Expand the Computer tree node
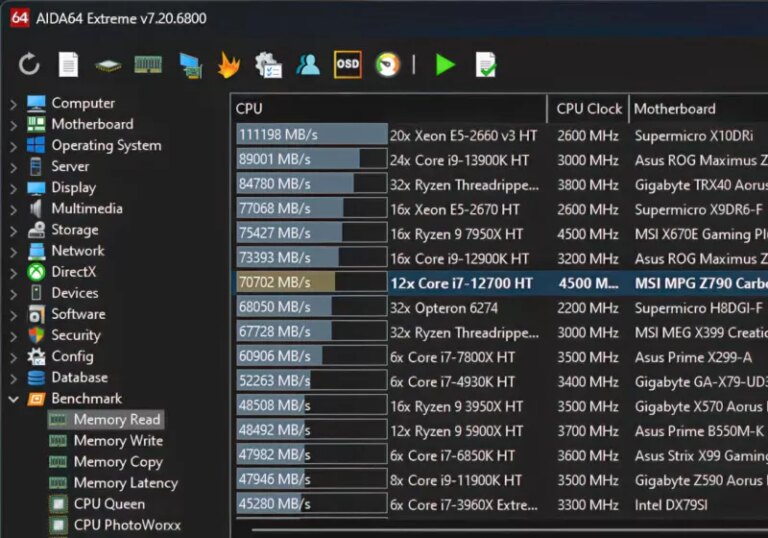 pos(14,104)
